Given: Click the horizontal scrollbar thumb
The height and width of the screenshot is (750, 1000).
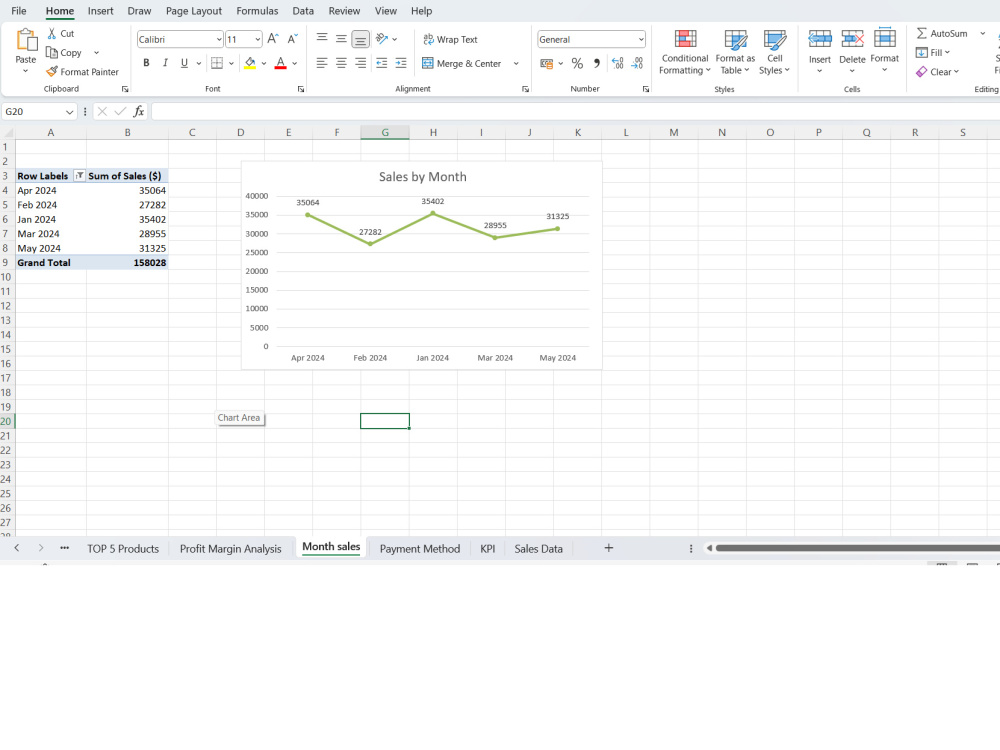Looking at the screenshot, I should 857,548.
